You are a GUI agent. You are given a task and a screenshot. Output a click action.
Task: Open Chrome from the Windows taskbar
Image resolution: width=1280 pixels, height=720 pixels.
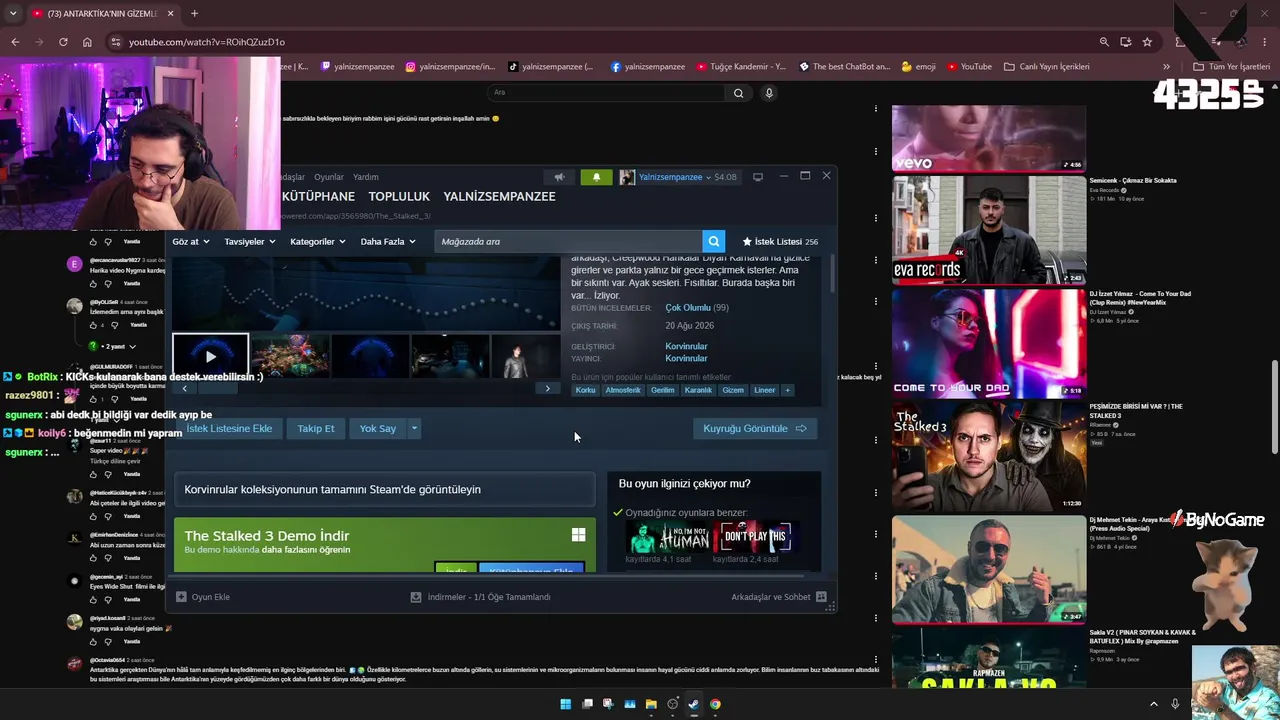click(x=715, y=704)
